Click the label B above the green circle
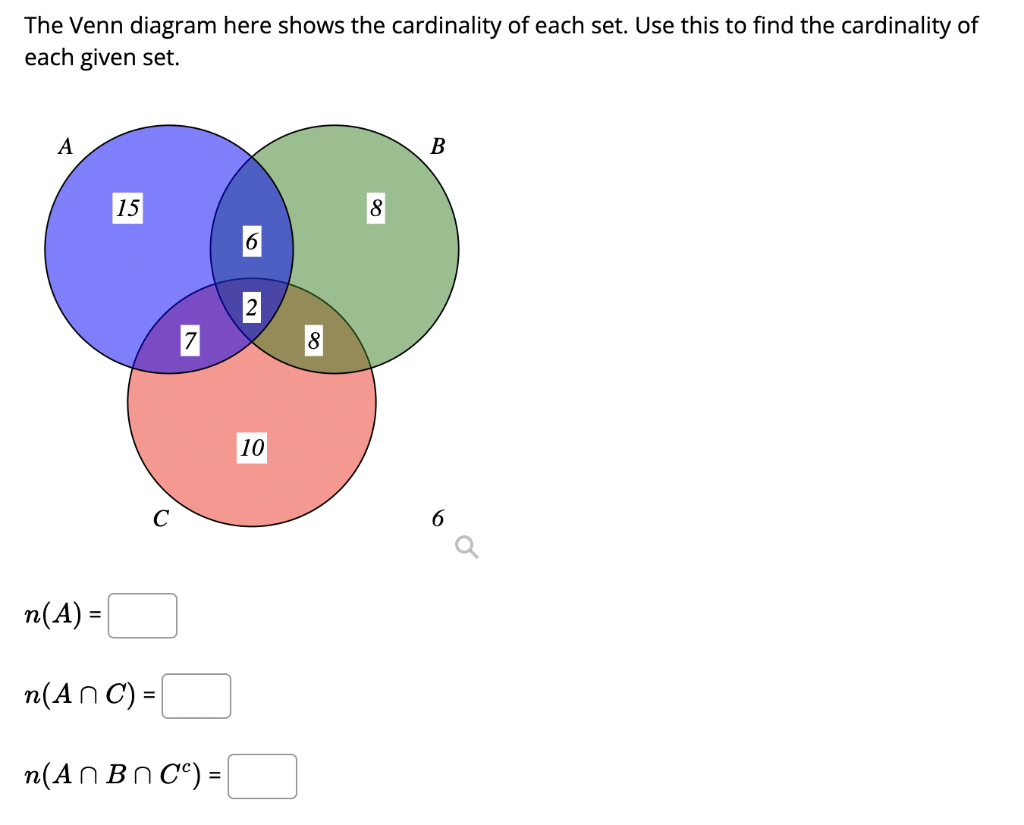This screenshot has height=825, width=1024. [x=437, y=145]
